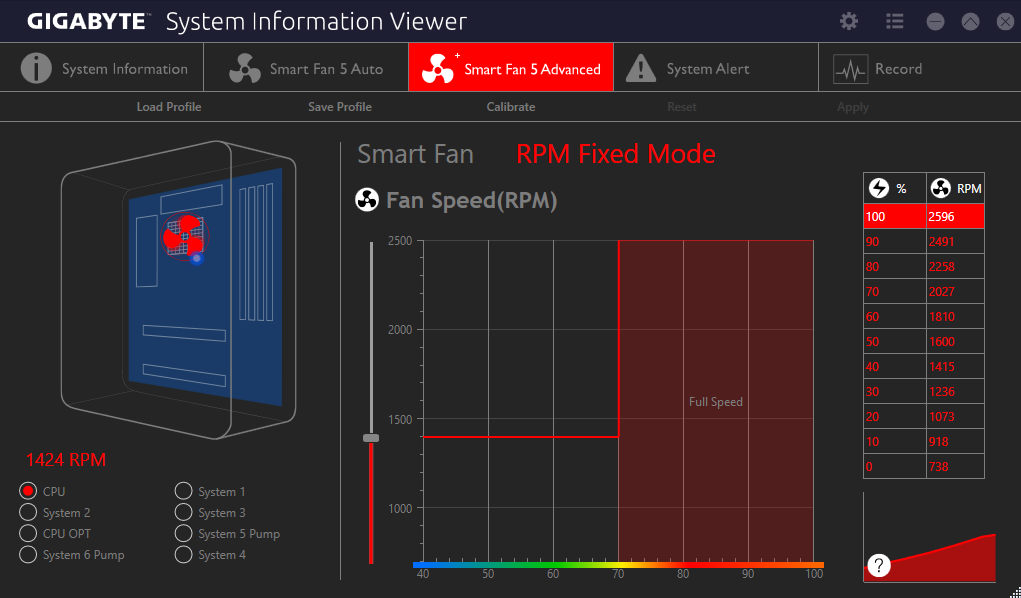Minimize the System Information Viewer window

point(936,21)
